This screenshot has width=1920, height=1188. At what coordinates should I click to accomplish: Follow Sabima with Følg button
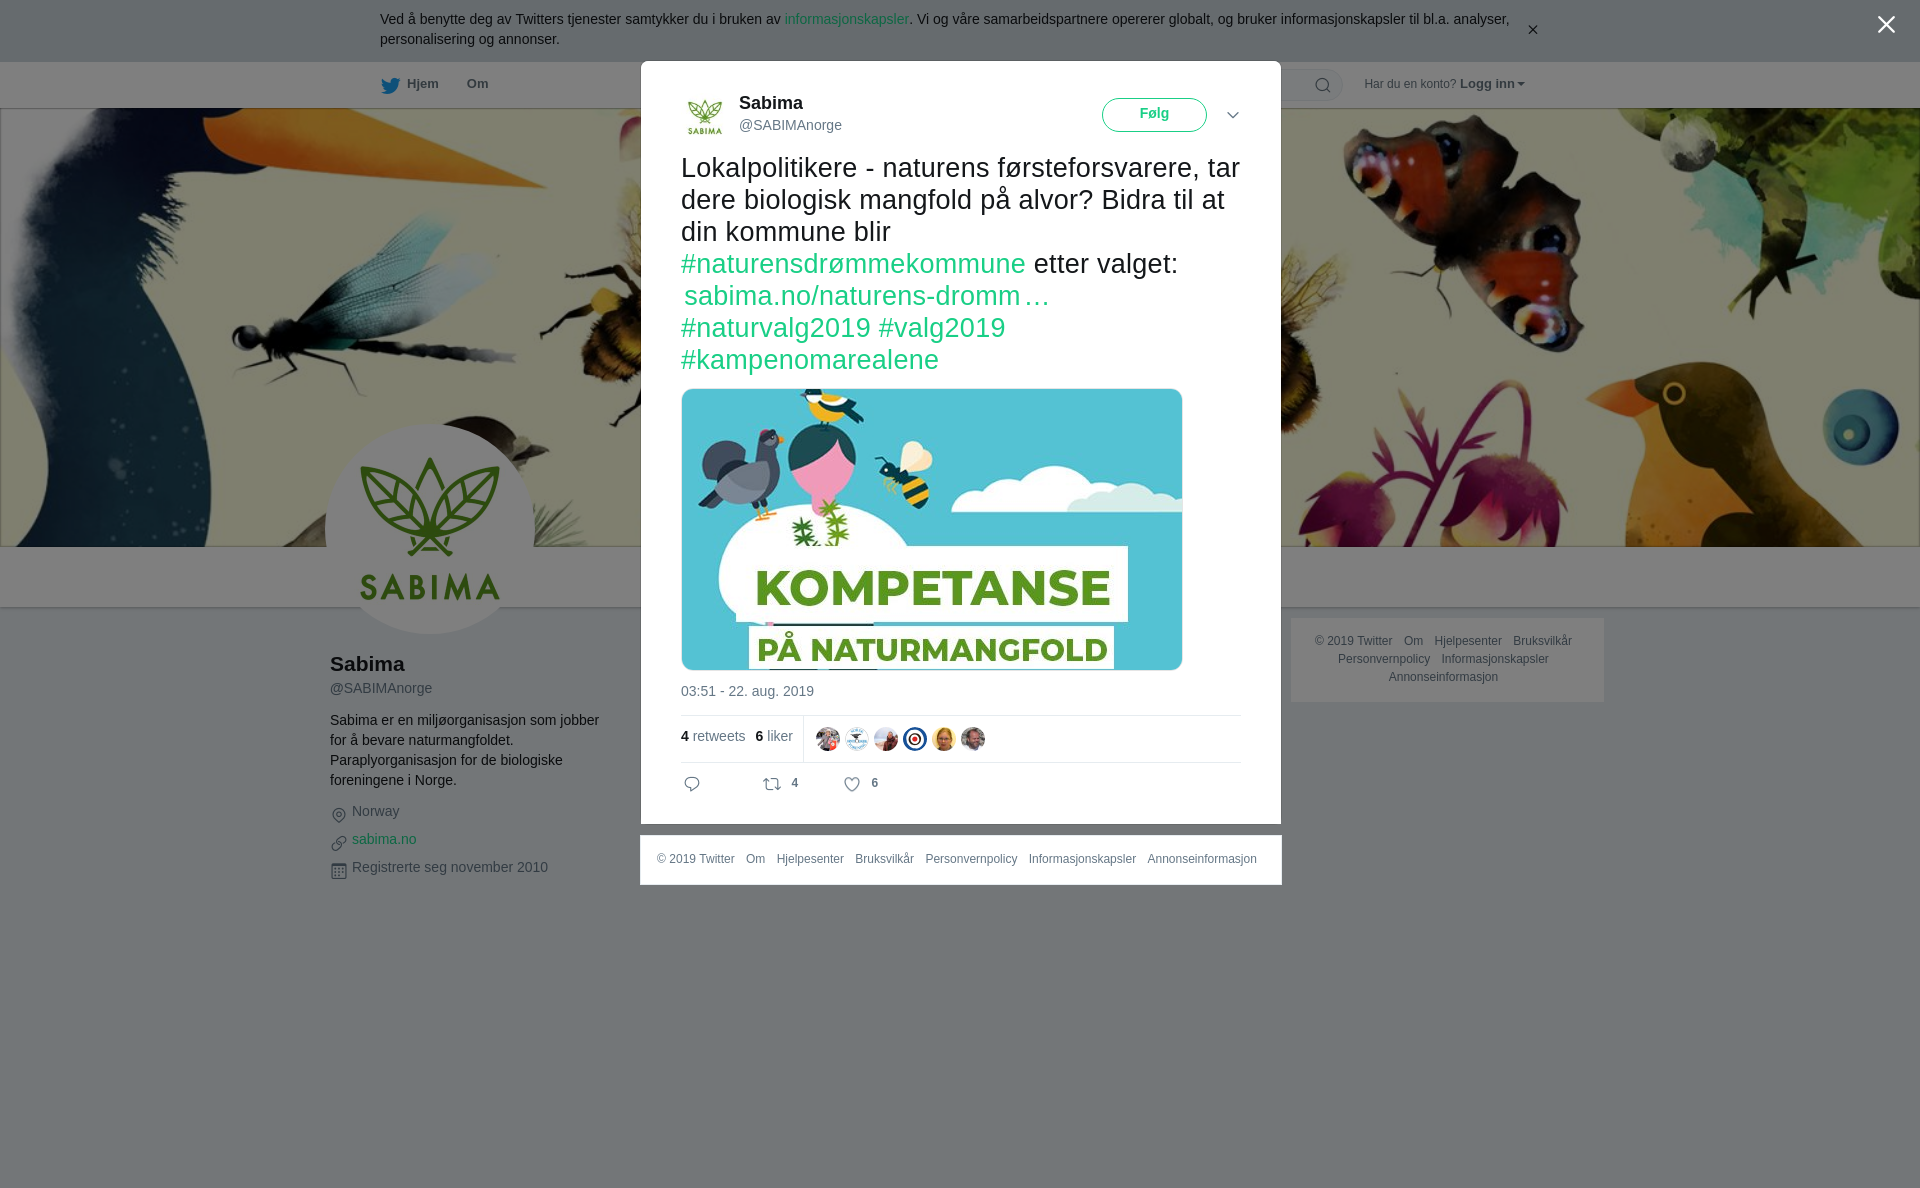tap(1154, 115)
